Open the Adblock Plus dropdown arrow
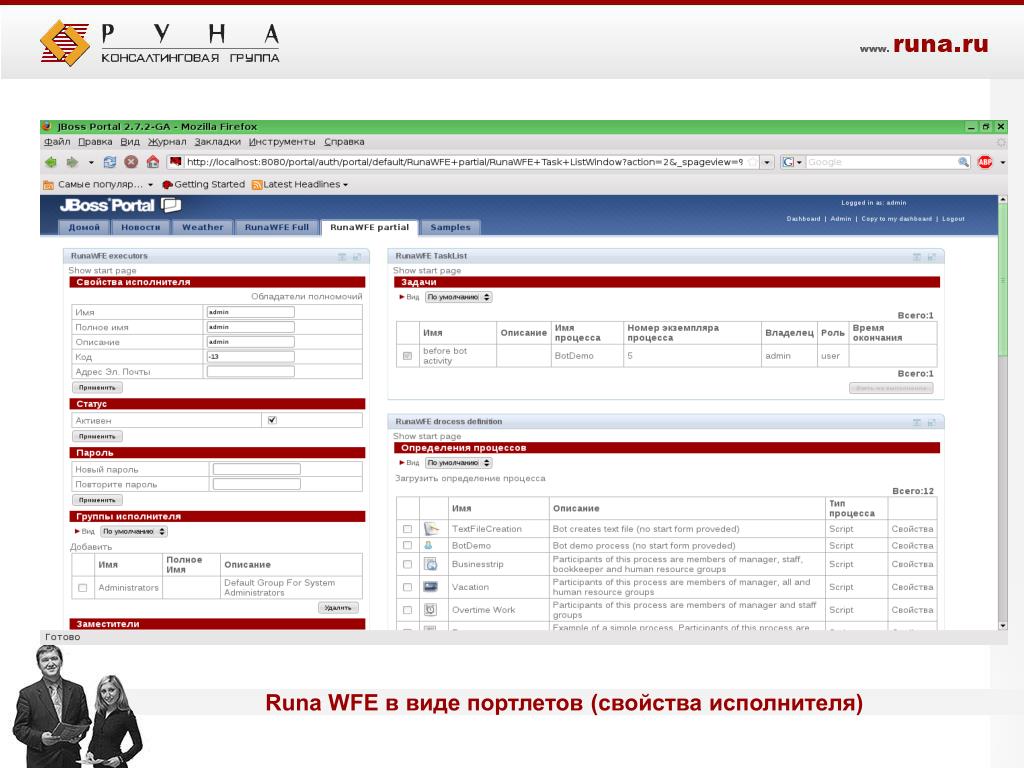 click(1003, 162)
